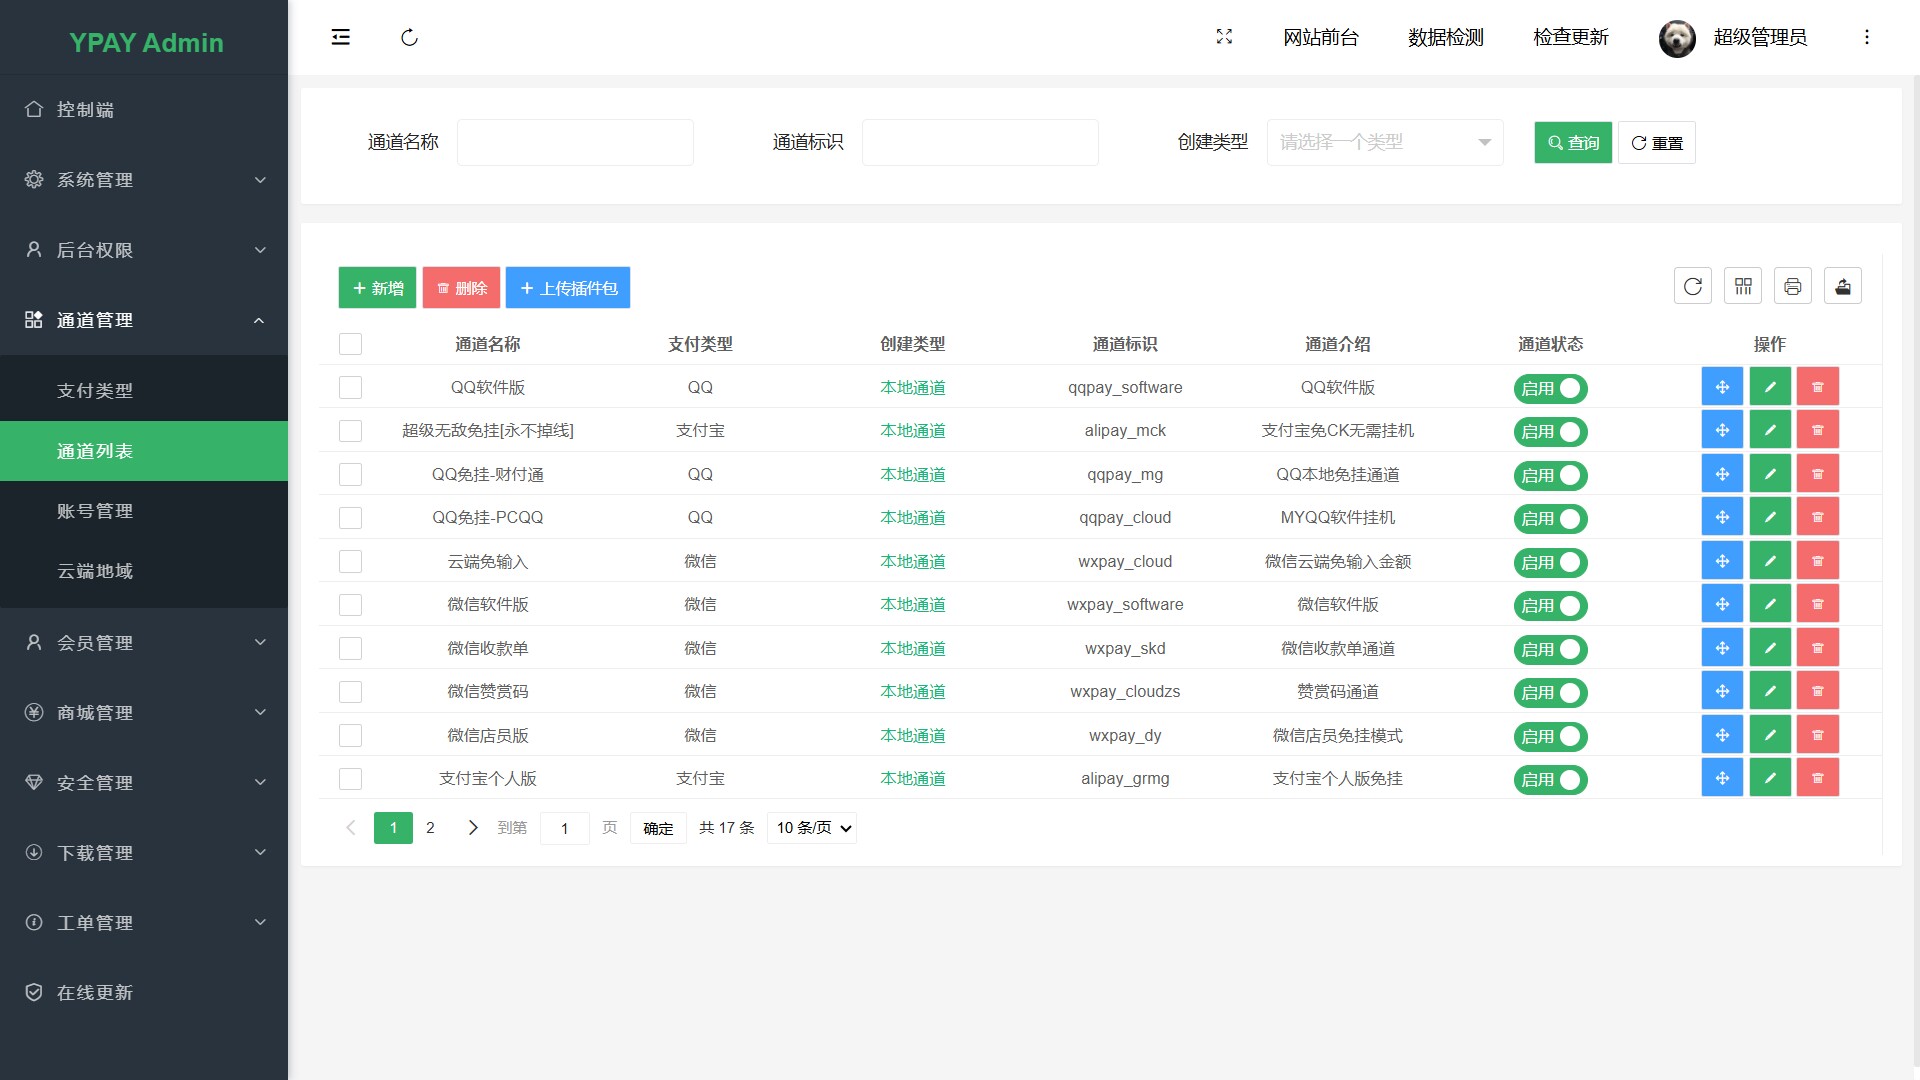Check the select-all checkbox in table header
This screenshot has height=1080, width=1920.
(x=350, y=343)
